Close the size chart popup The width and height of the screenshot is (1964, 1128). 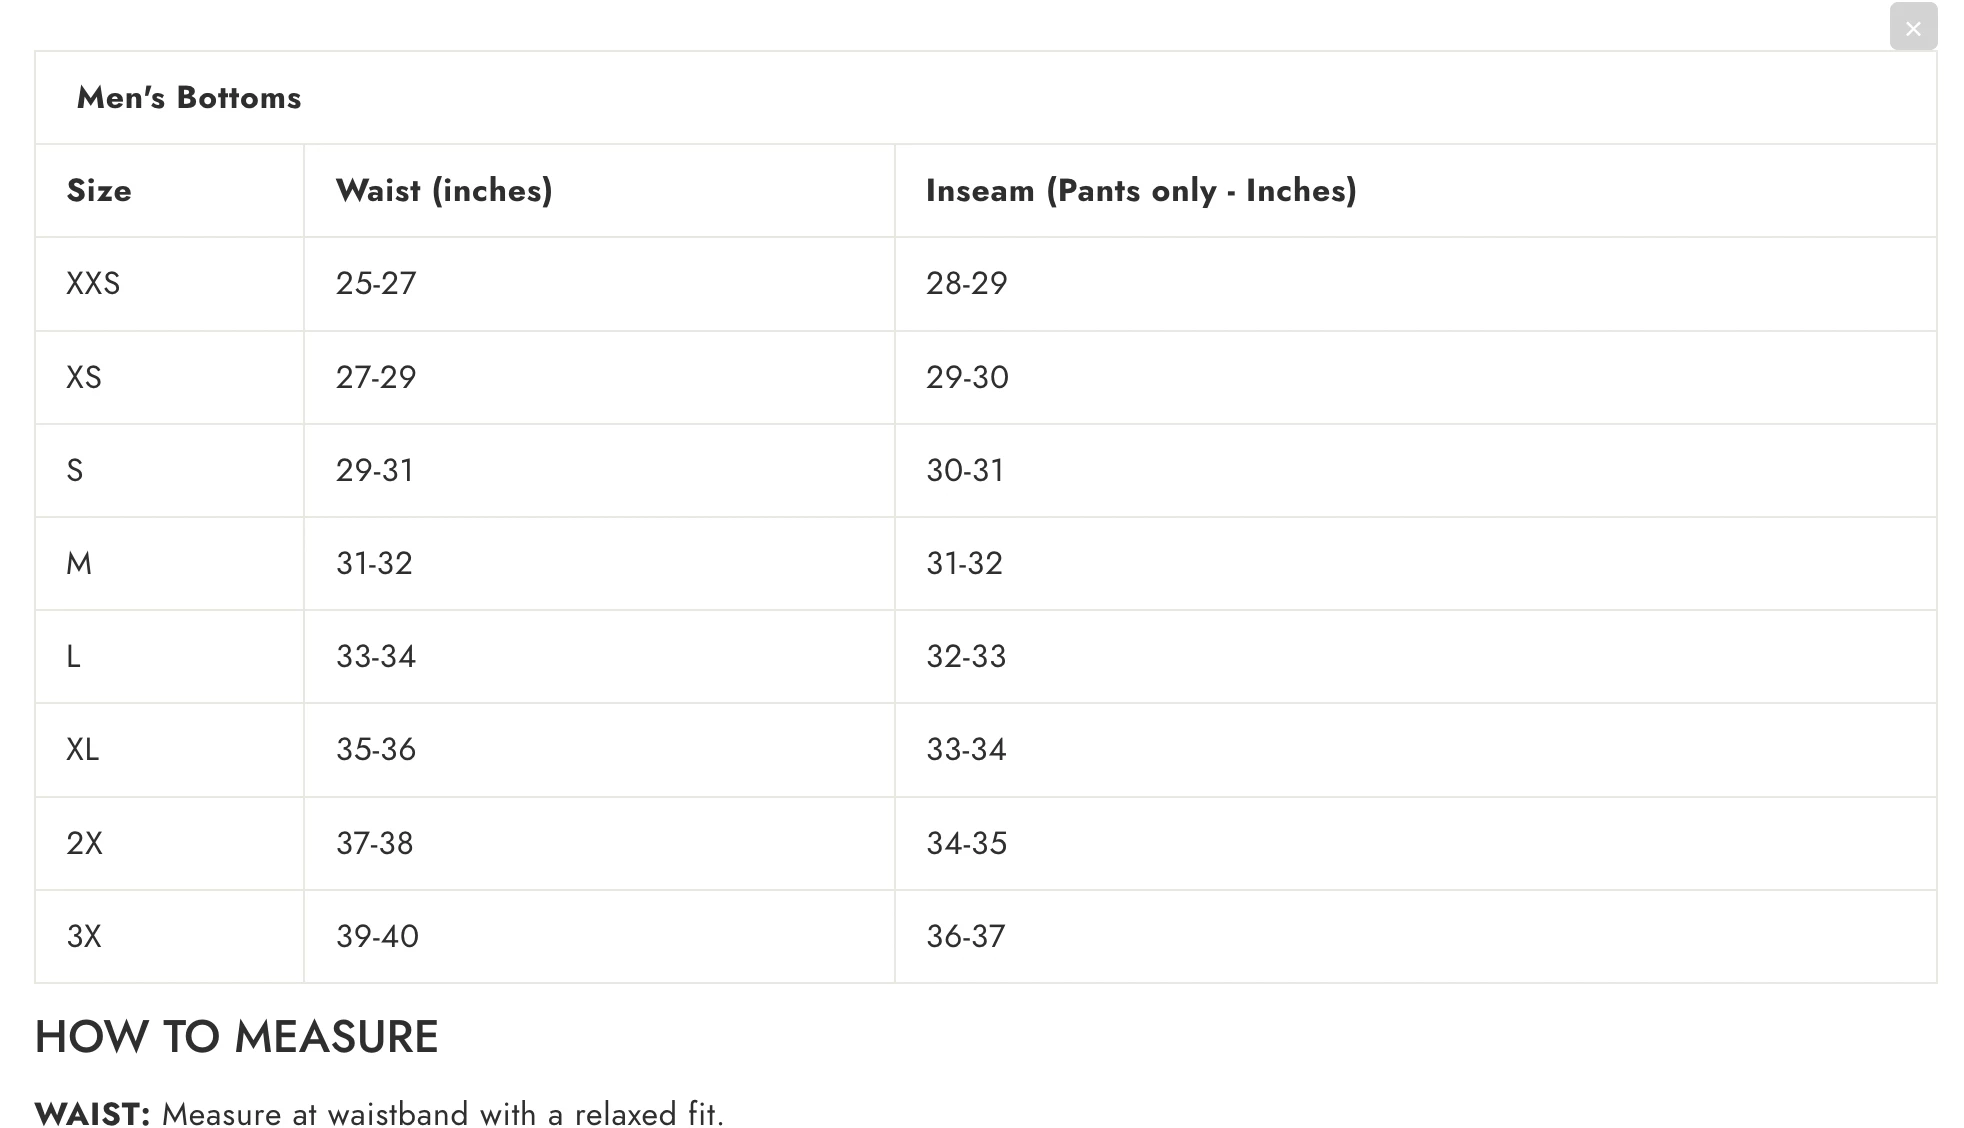point(1912,28)
